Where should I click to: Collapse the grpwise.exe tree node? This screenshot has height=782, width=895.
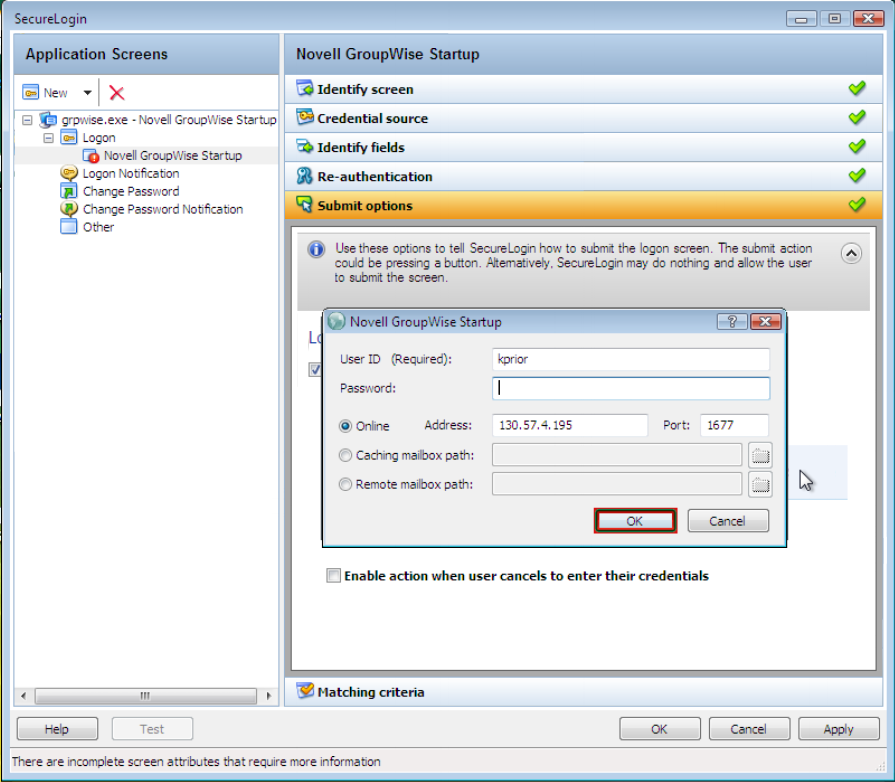click(x=27, y=120)
